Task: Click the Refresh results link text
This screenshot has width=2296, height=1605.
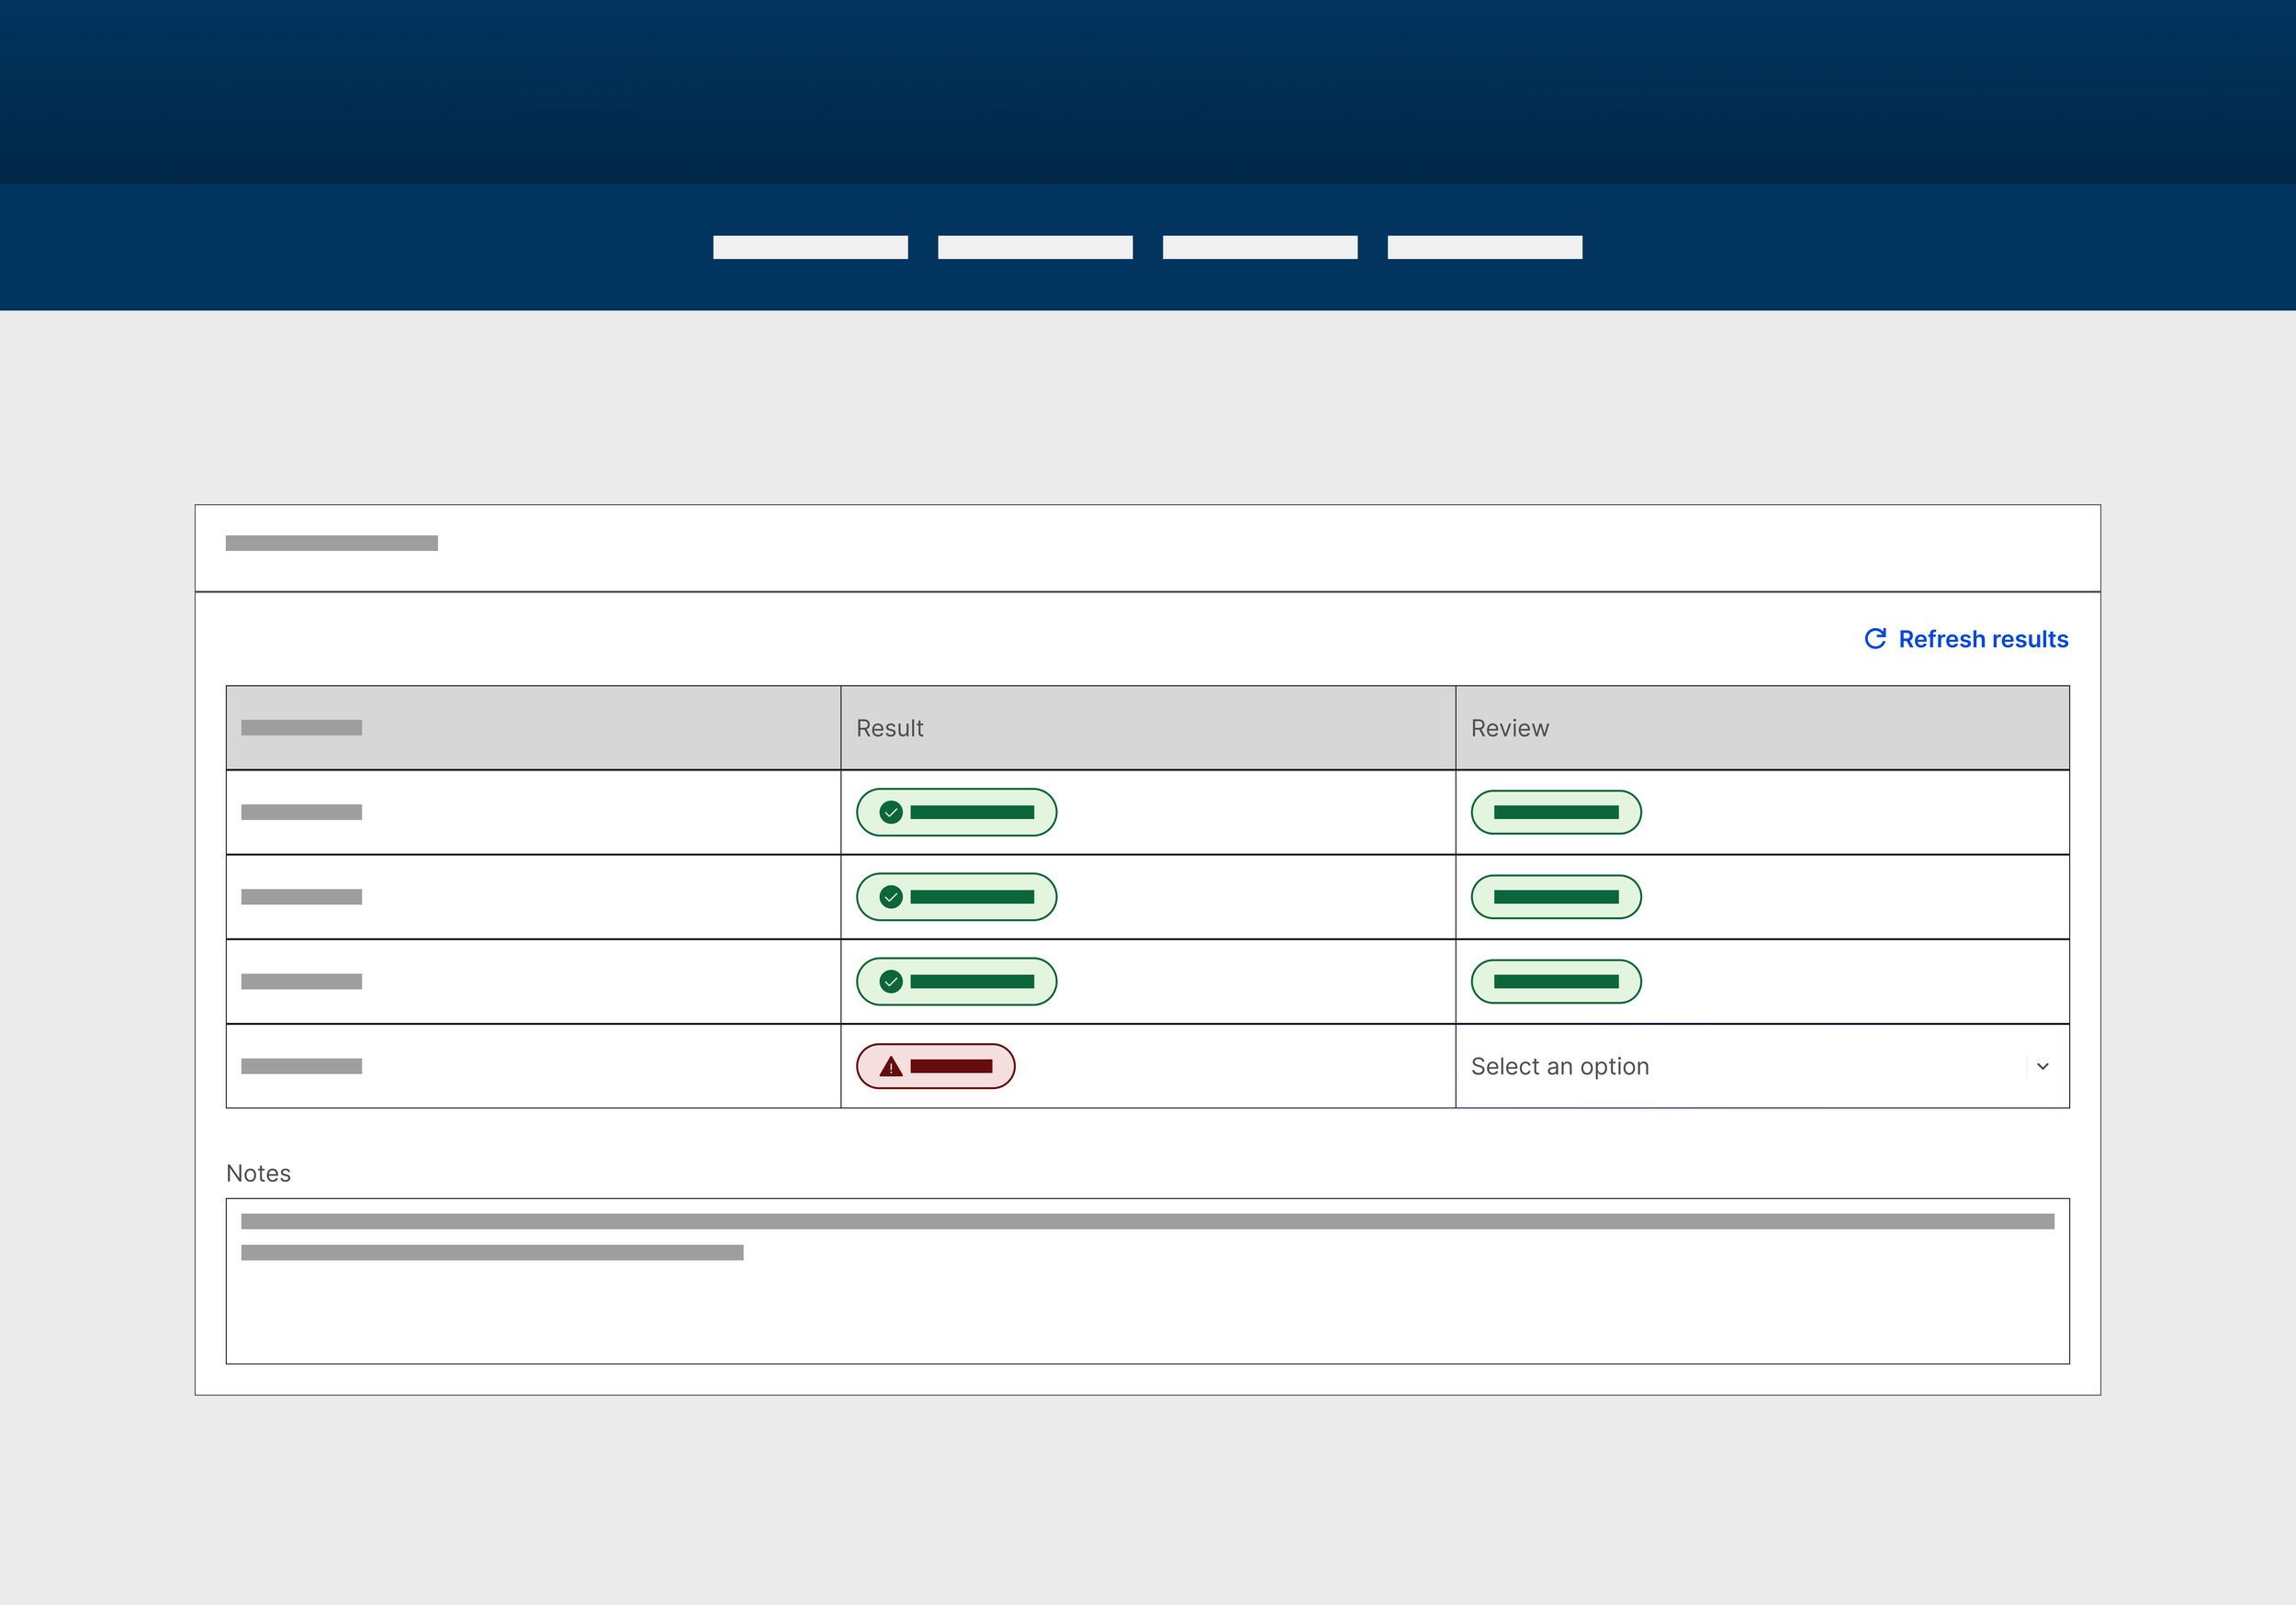Action: pos(1983,639)
